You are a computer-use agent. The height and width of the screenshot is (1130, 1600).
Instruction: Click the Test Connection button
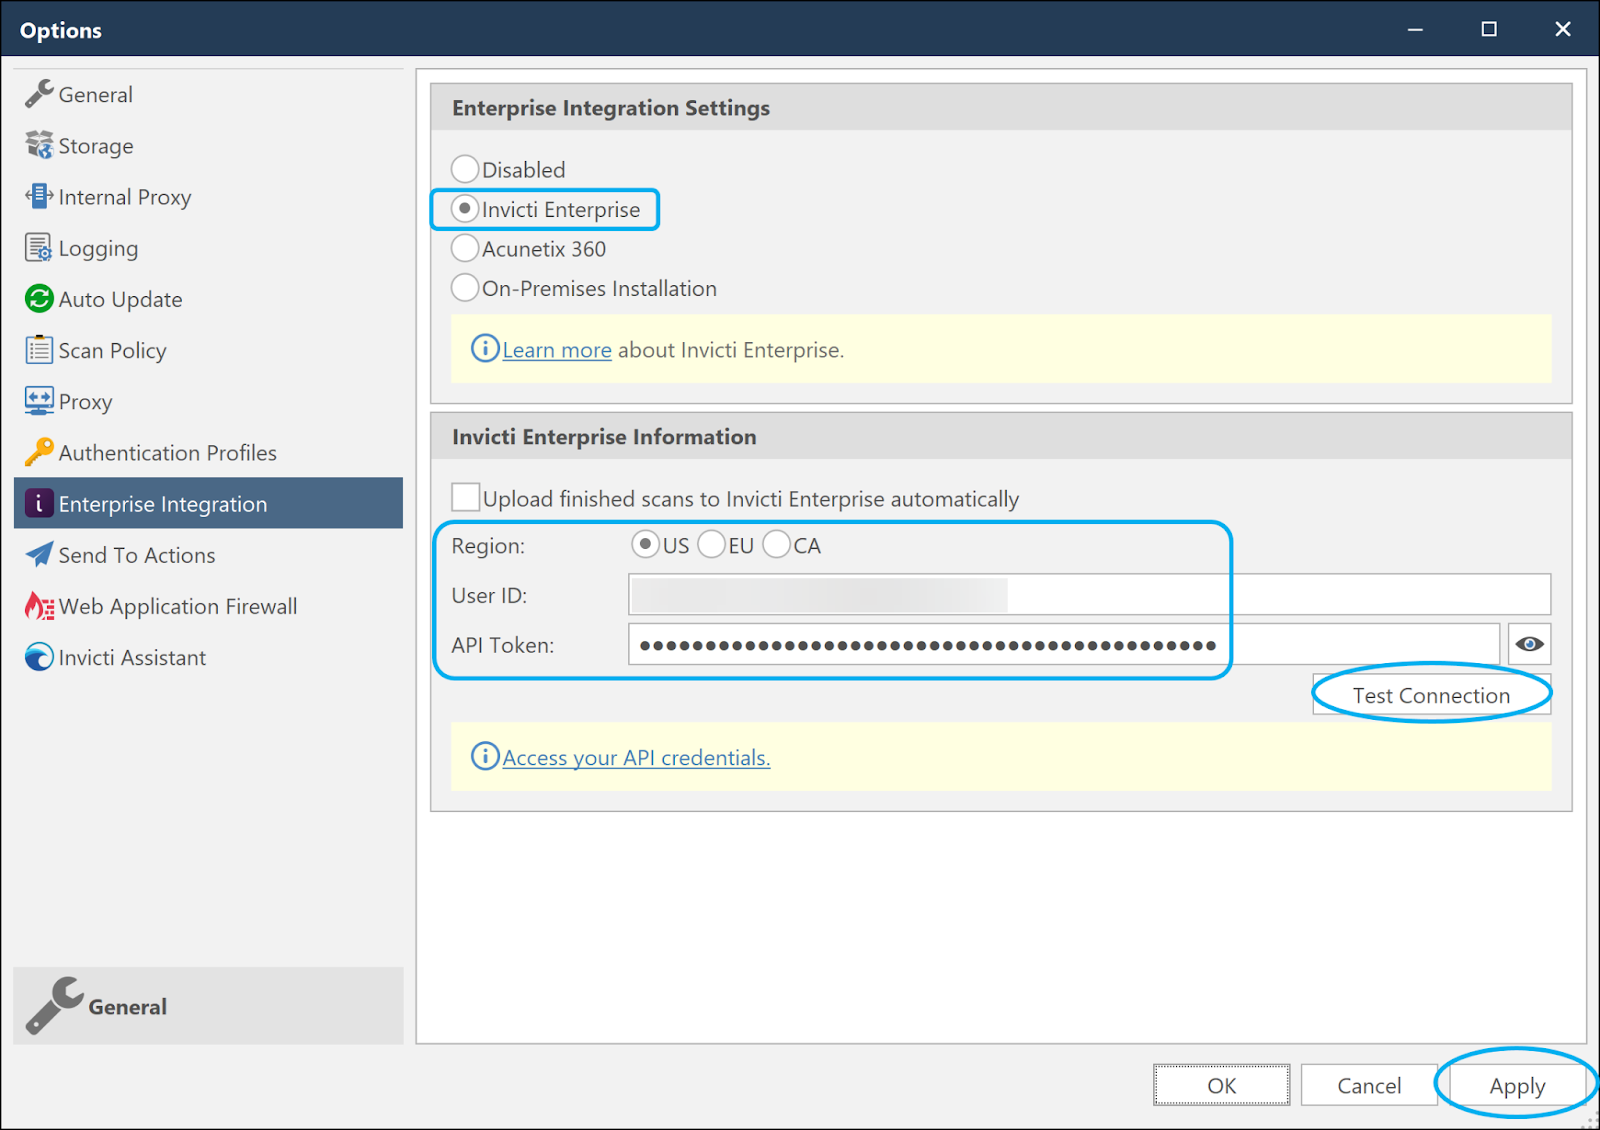tap(1430, 695)
